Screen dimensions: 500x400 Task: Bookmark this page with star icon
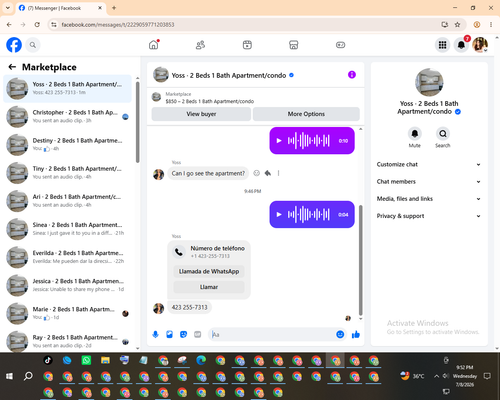tap(457, 25)
